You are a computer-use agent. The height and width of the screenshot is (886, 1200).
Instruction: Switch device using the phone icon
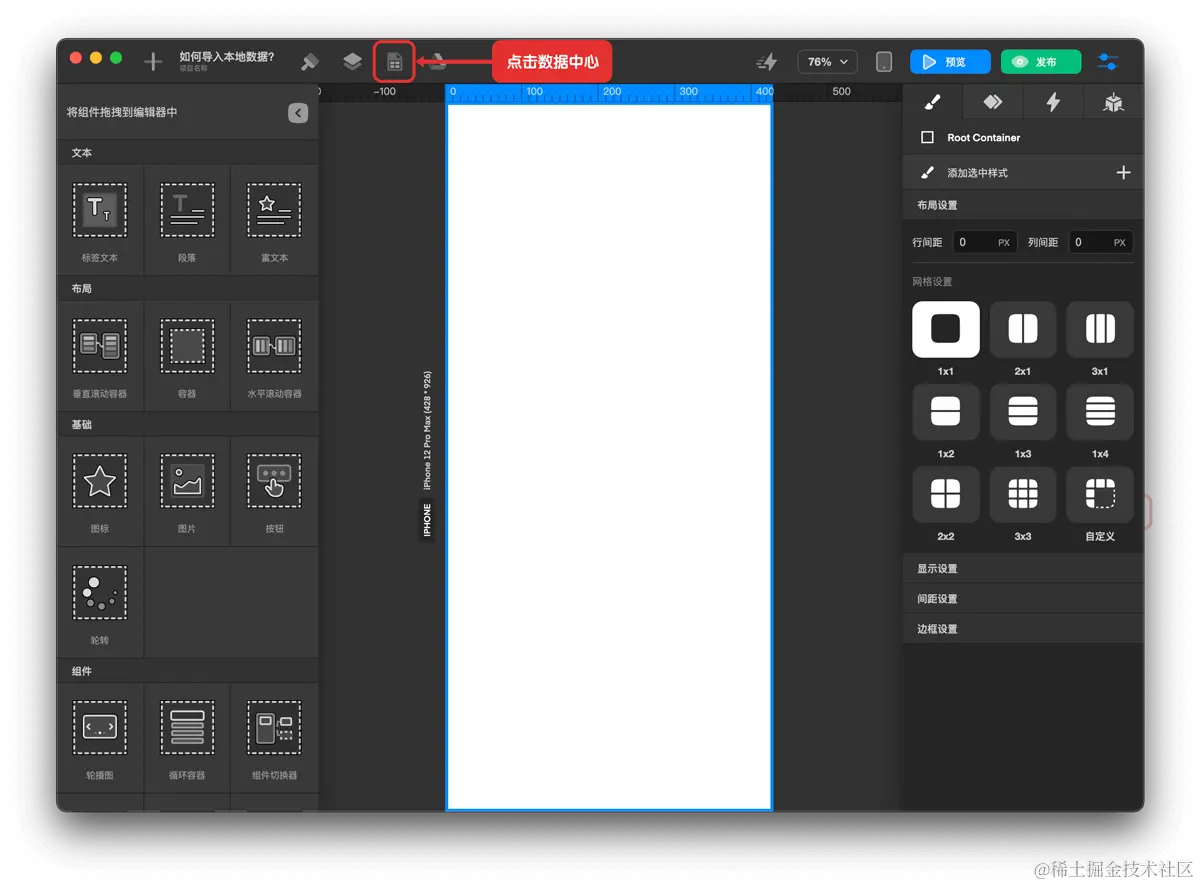point(884,62)
